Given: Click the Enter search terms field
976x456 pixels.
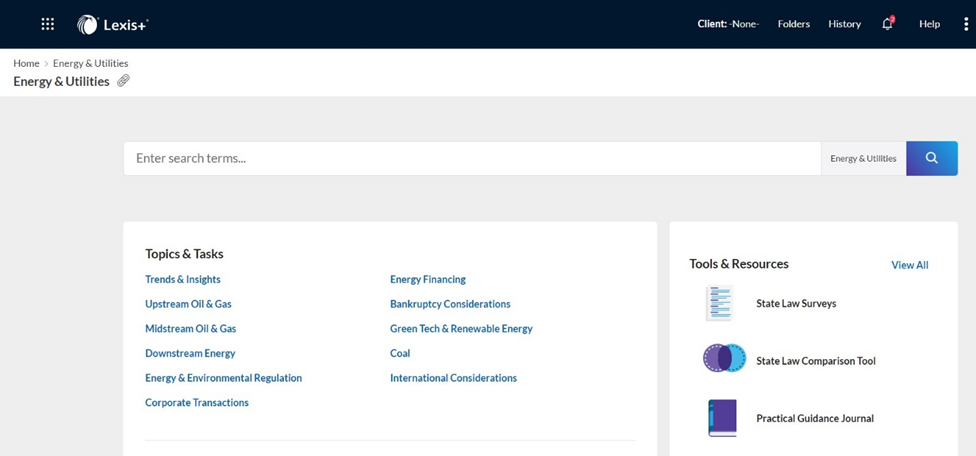Looking at the screenshot, I should (472, 159).
